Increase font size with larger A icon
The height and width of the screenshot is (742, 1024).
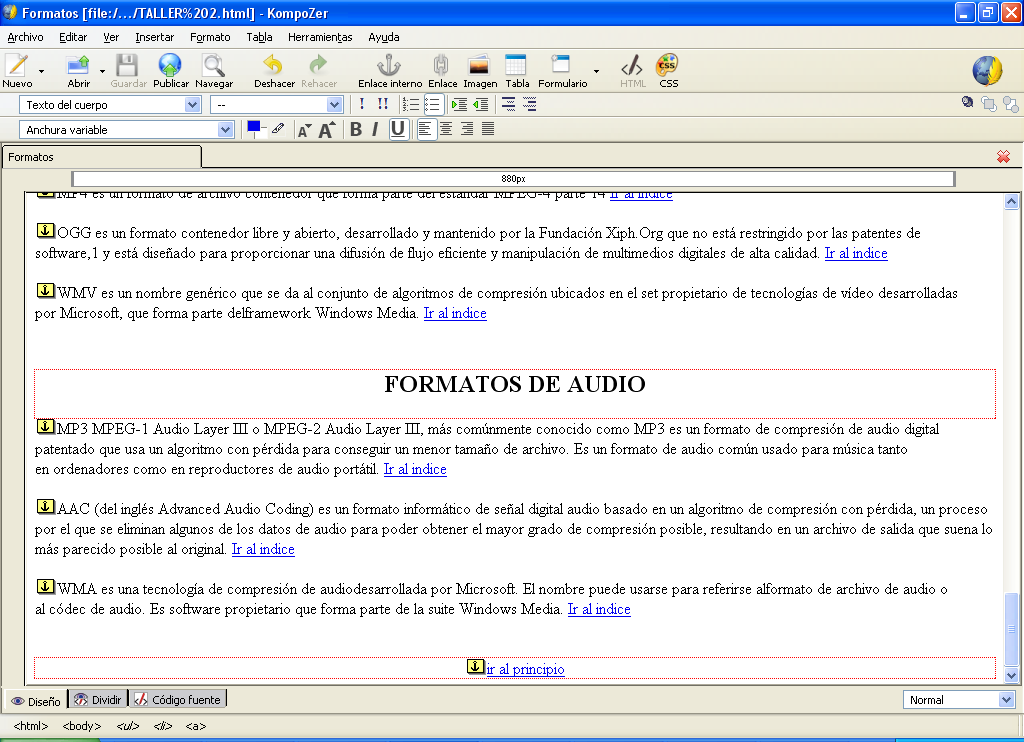click(327, 130)
